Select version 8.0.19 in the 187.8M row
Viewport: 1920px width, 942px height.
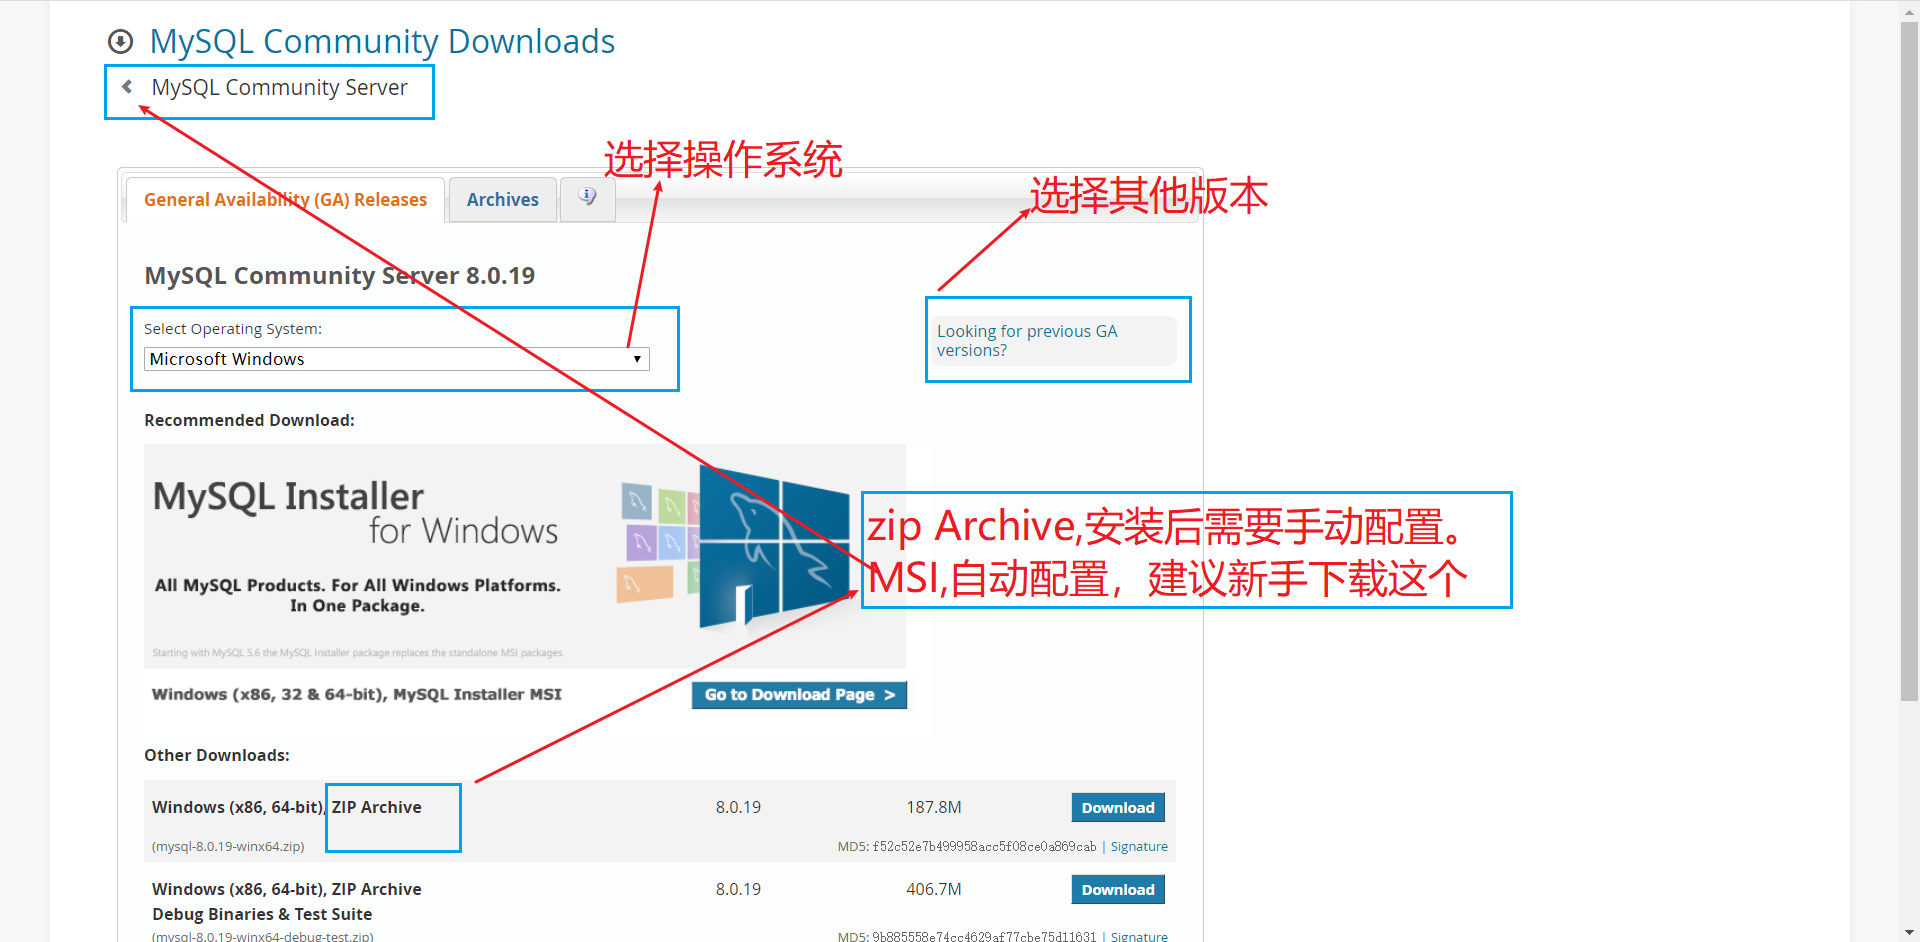[738, 808]
